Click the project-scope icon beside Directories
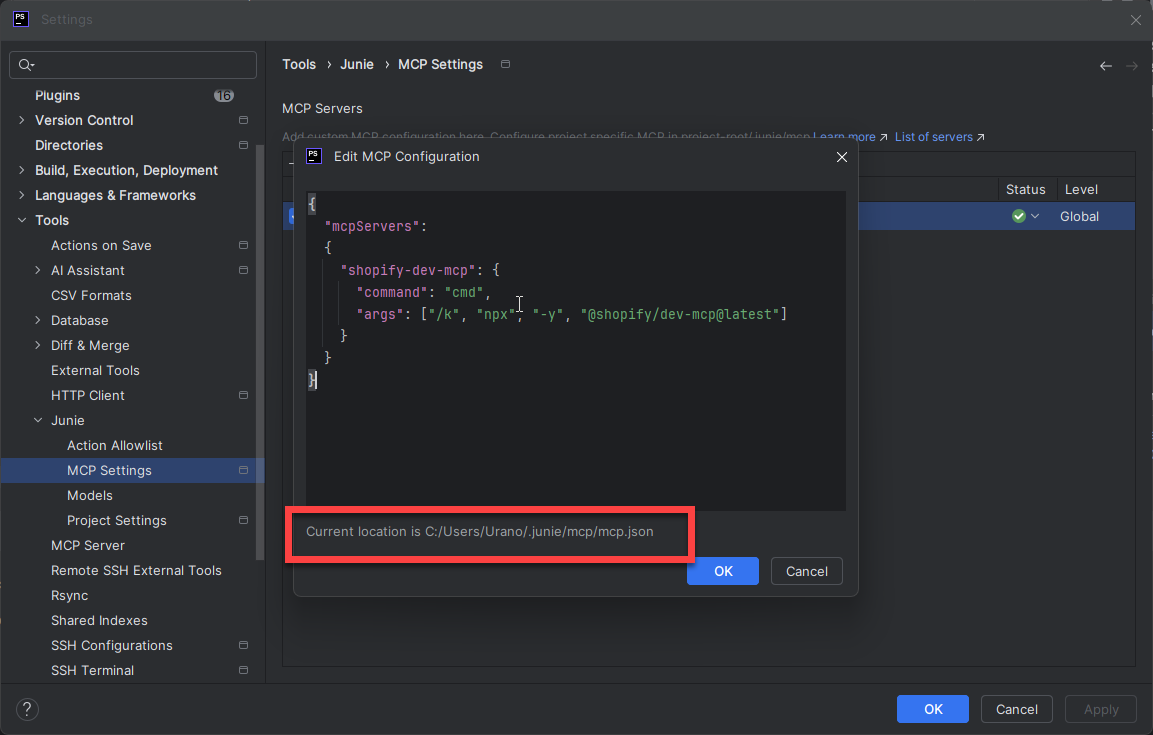The image size is (1153, 735). coord(243,145)
